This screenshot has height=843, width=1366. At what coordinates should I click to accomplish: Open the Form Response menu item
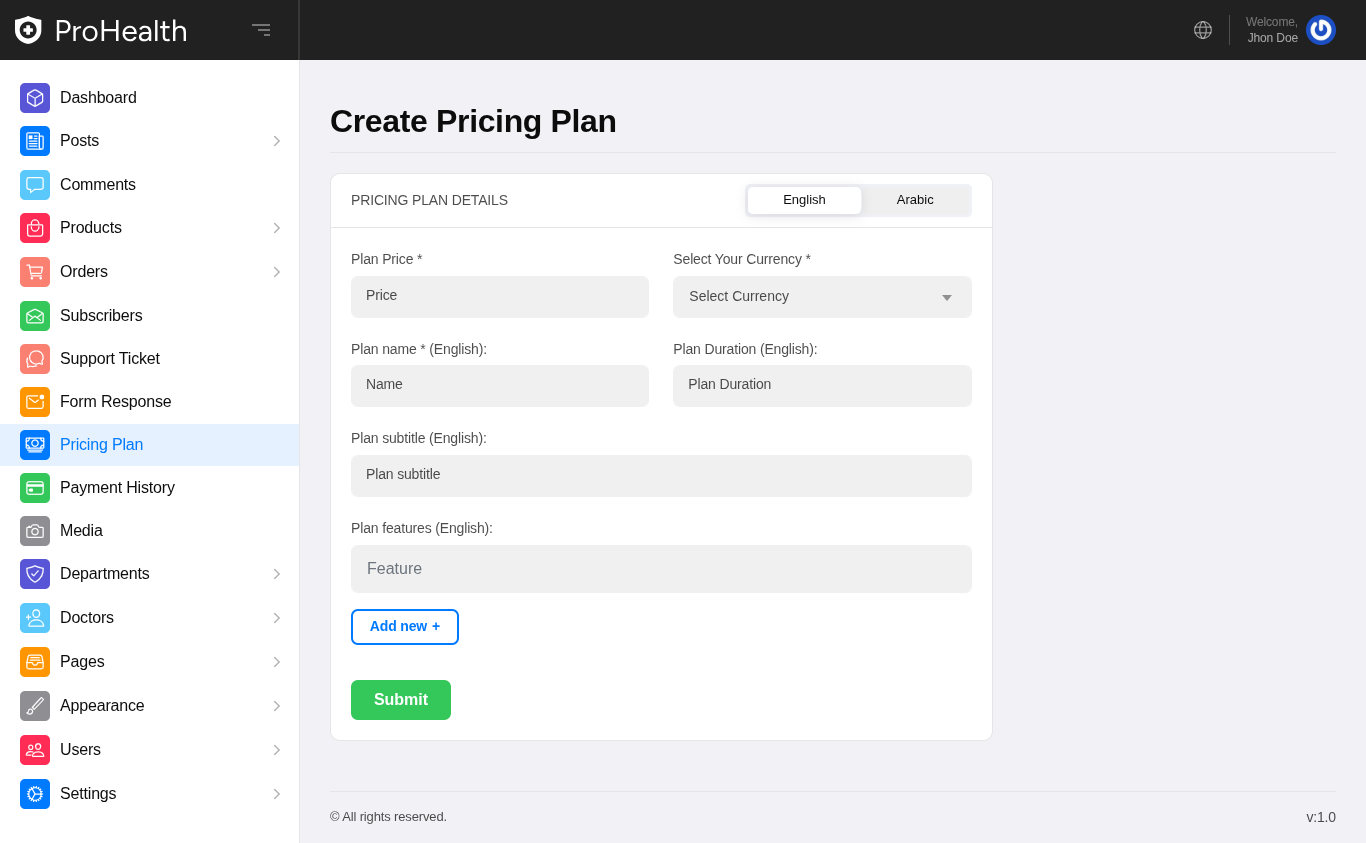pyautogui.click(x=115, y=402)
